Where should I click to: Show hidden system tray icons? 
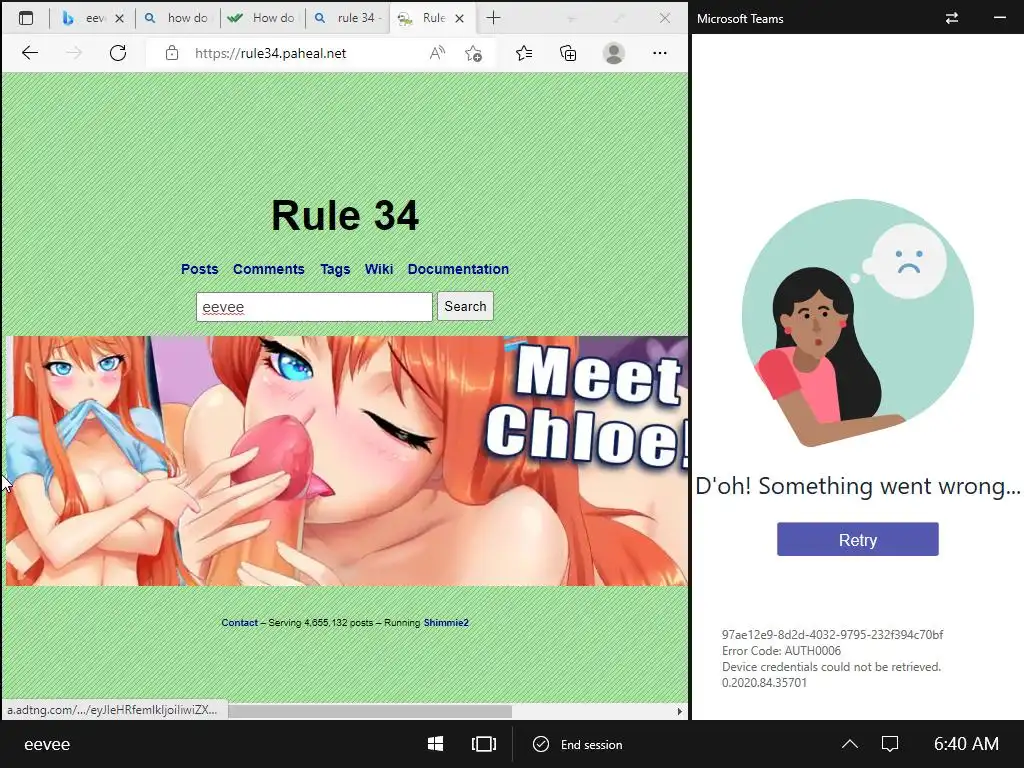coord(850,744)
